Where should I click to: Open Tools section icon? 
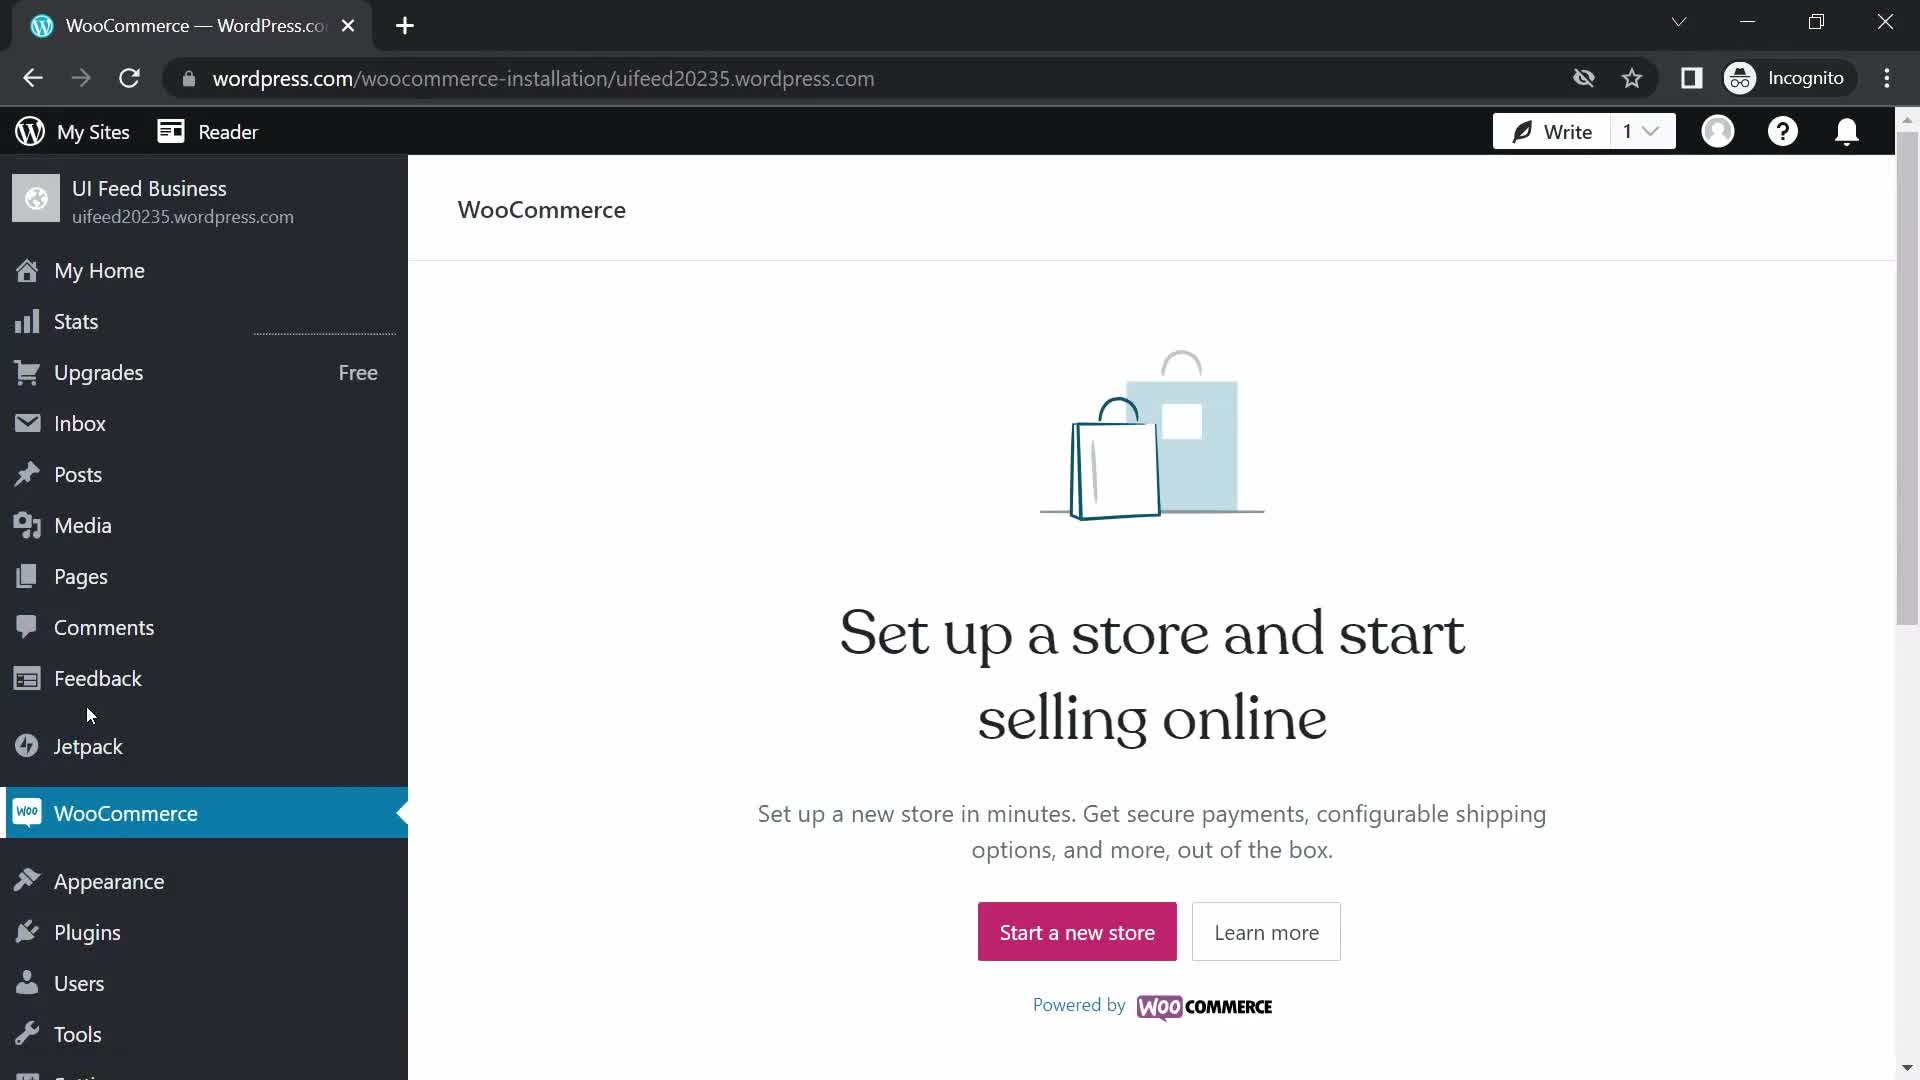[x=28, y=1034]
